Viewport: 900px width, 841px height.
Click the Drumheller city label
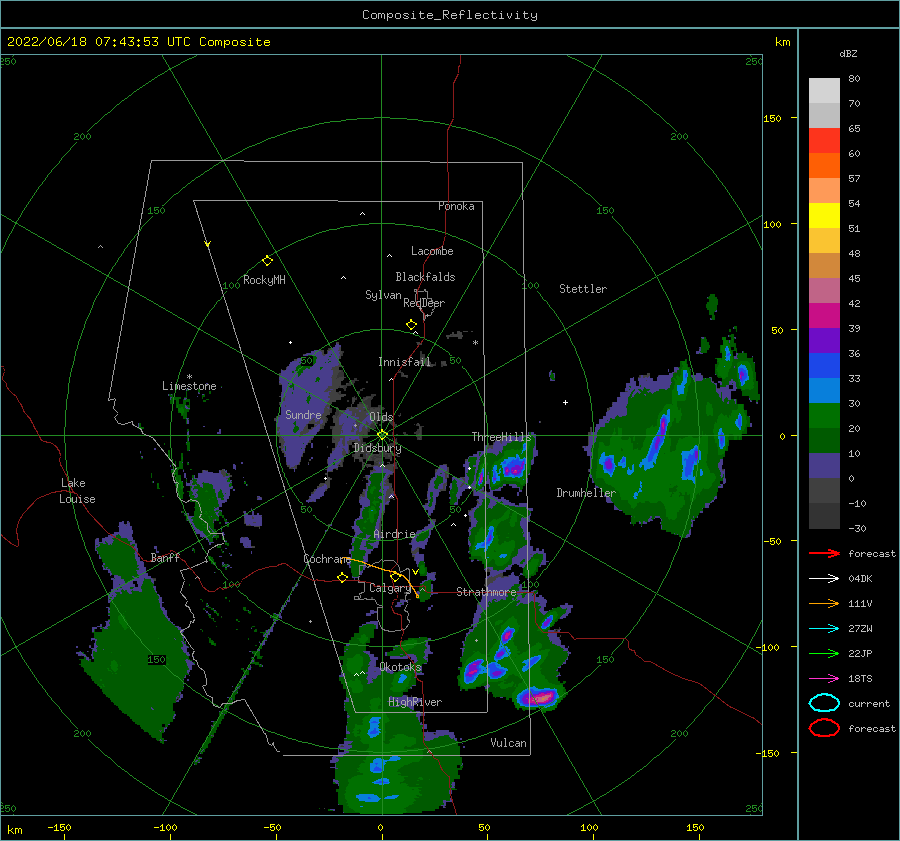(x=586, y=493)
